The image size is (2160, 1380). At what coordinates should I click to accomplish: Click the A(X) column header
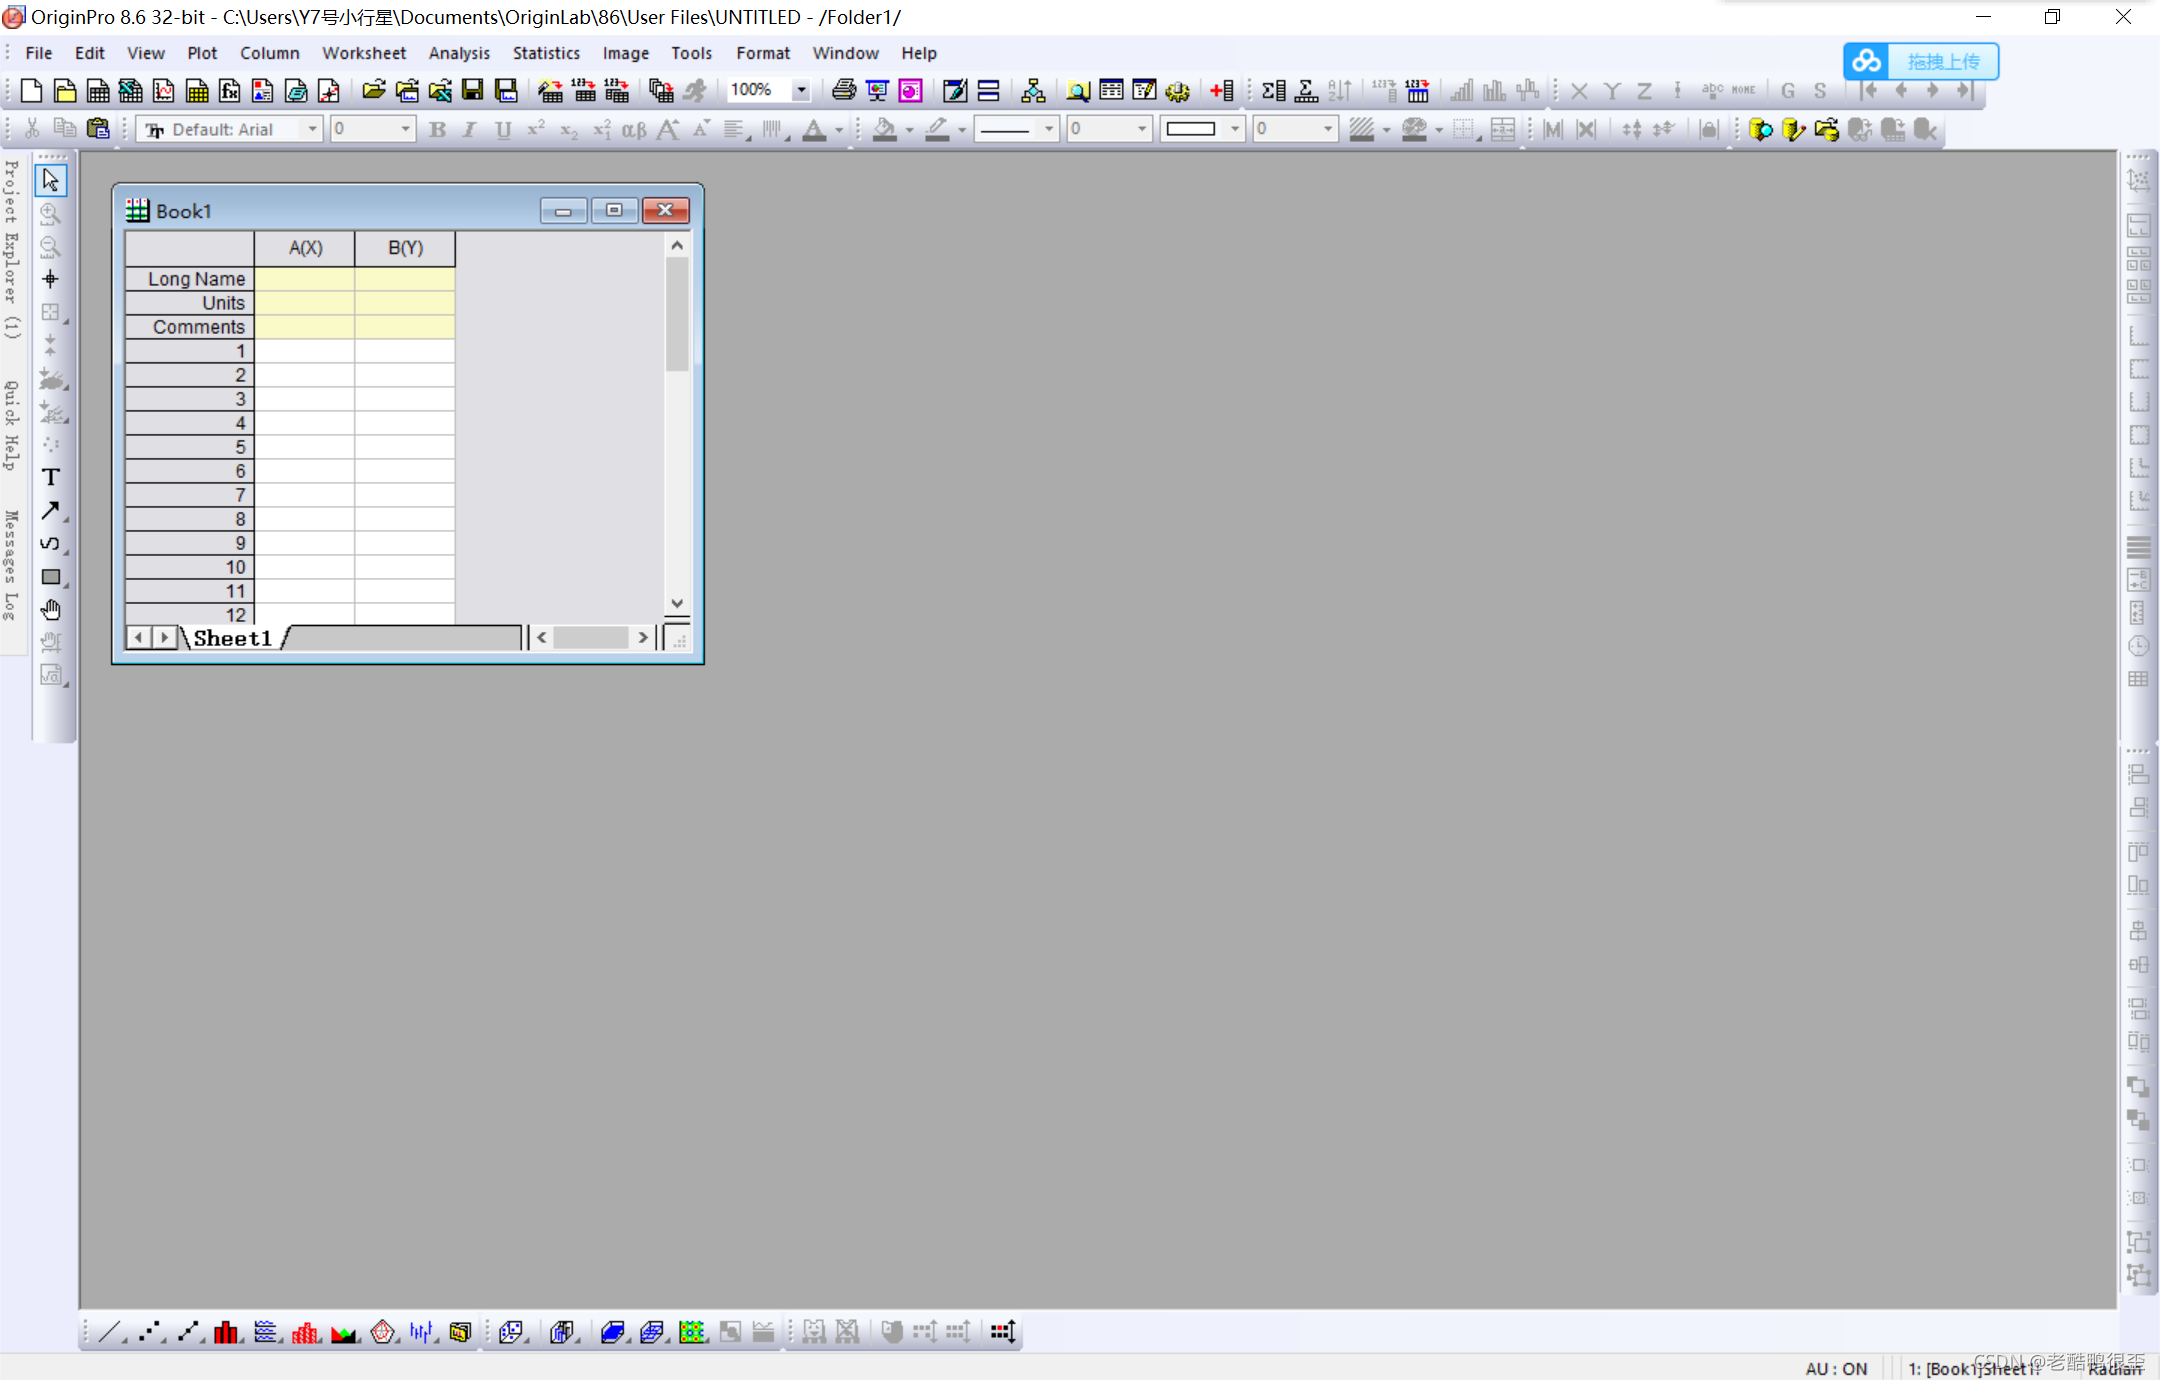point(305,248)
